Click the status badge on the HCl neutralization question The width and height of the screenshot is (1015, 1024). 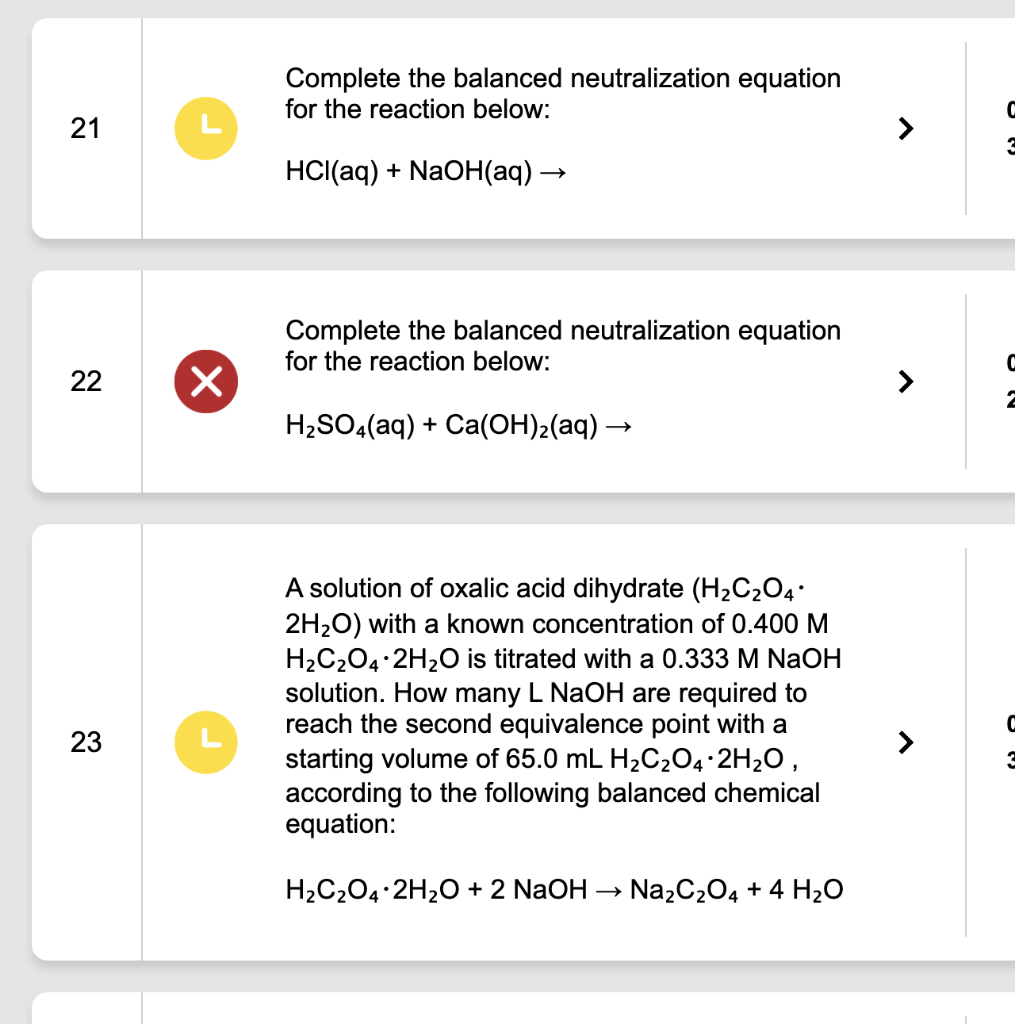pos(205,127)
